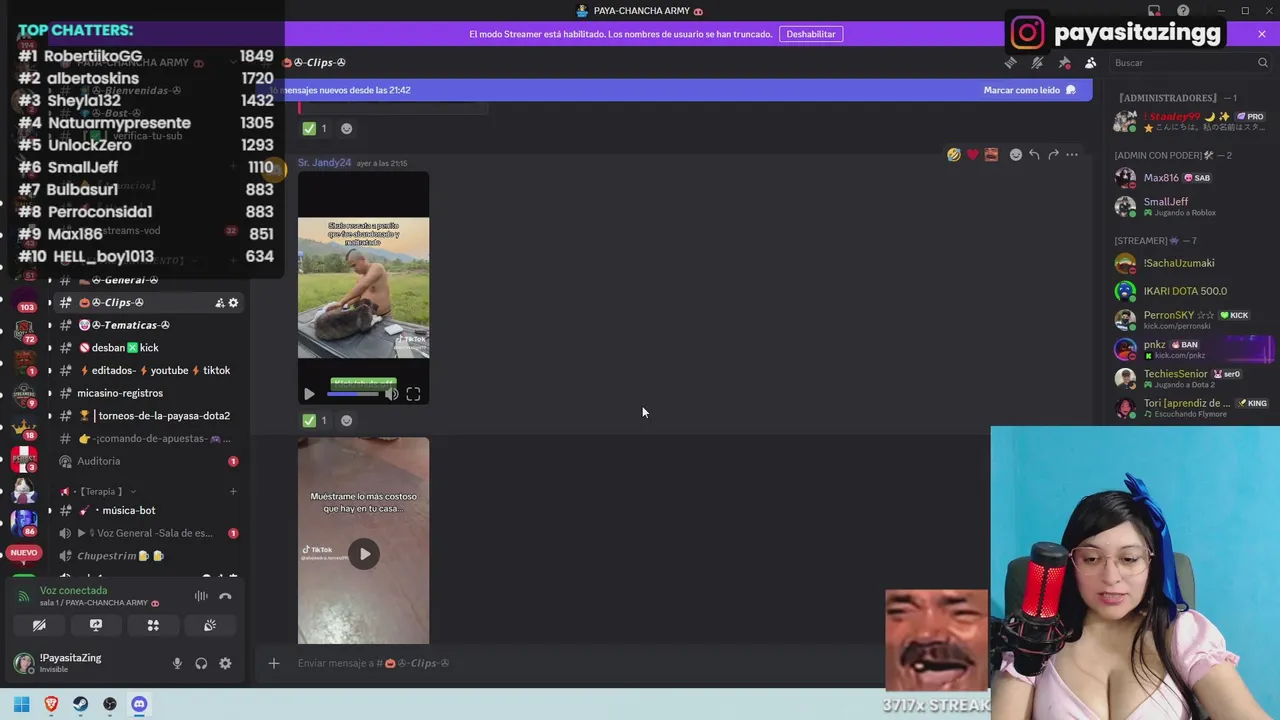Open micasino-registros channel
Viewport: 1280px width, 720px height.
pos(150,393)
